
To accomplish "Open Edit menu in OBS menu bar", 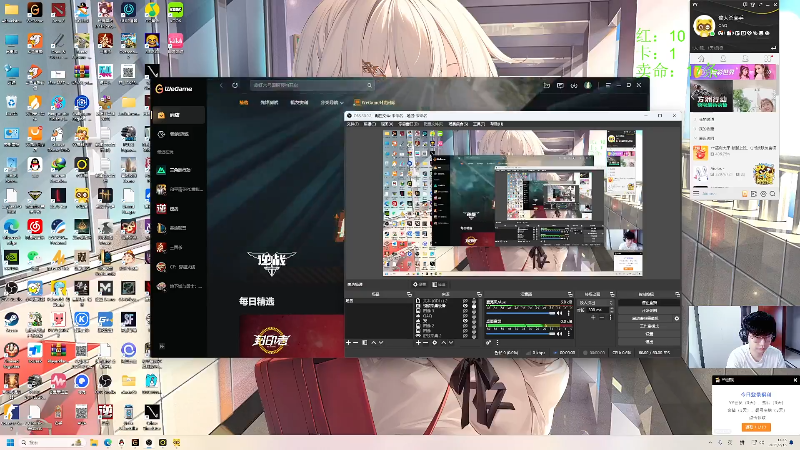I will tap(369, 123).
